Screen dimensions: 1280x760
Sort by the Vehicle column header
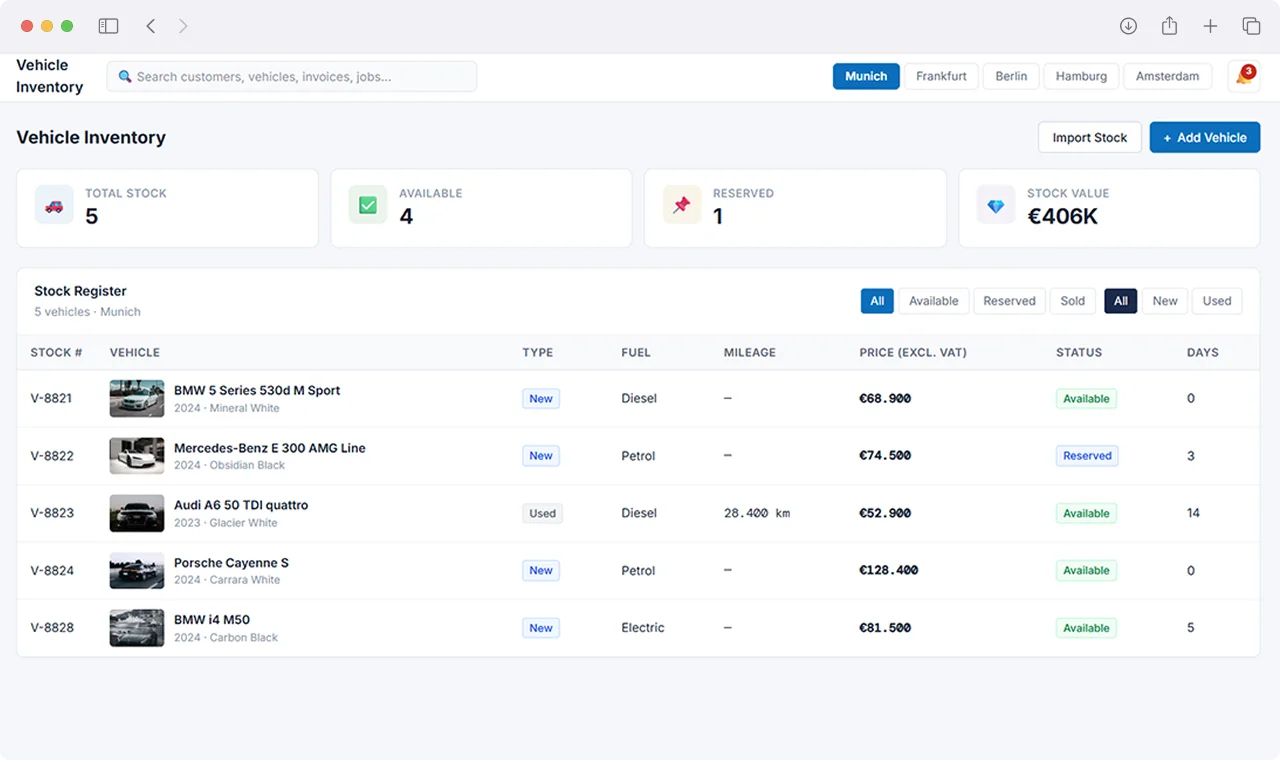(135, 352)
